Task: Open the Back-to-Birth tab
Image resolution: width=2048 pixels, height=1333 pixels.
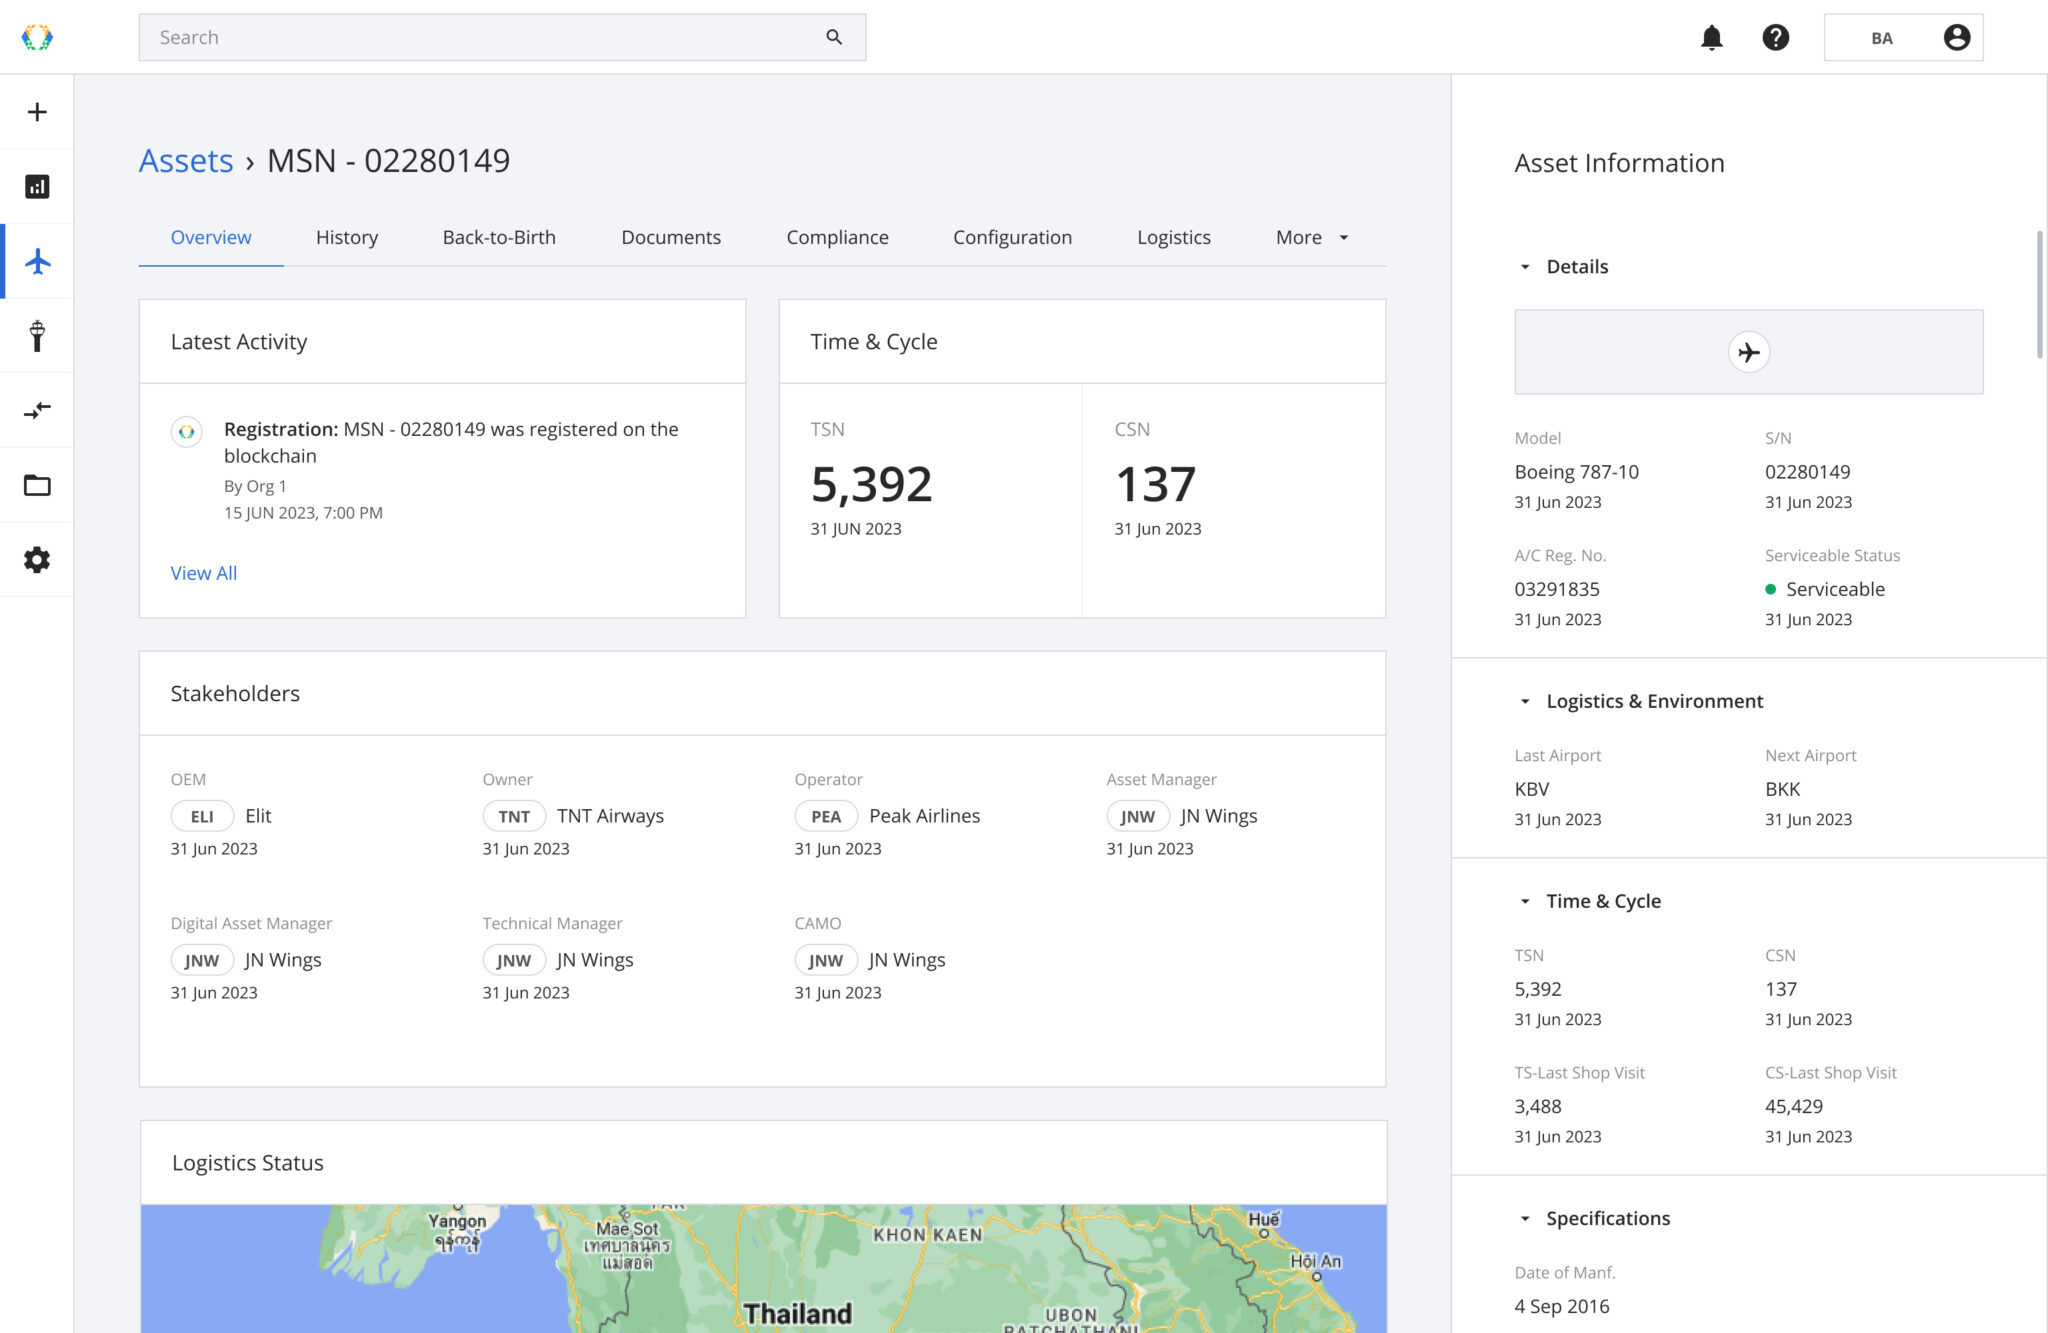Action: 499,238
